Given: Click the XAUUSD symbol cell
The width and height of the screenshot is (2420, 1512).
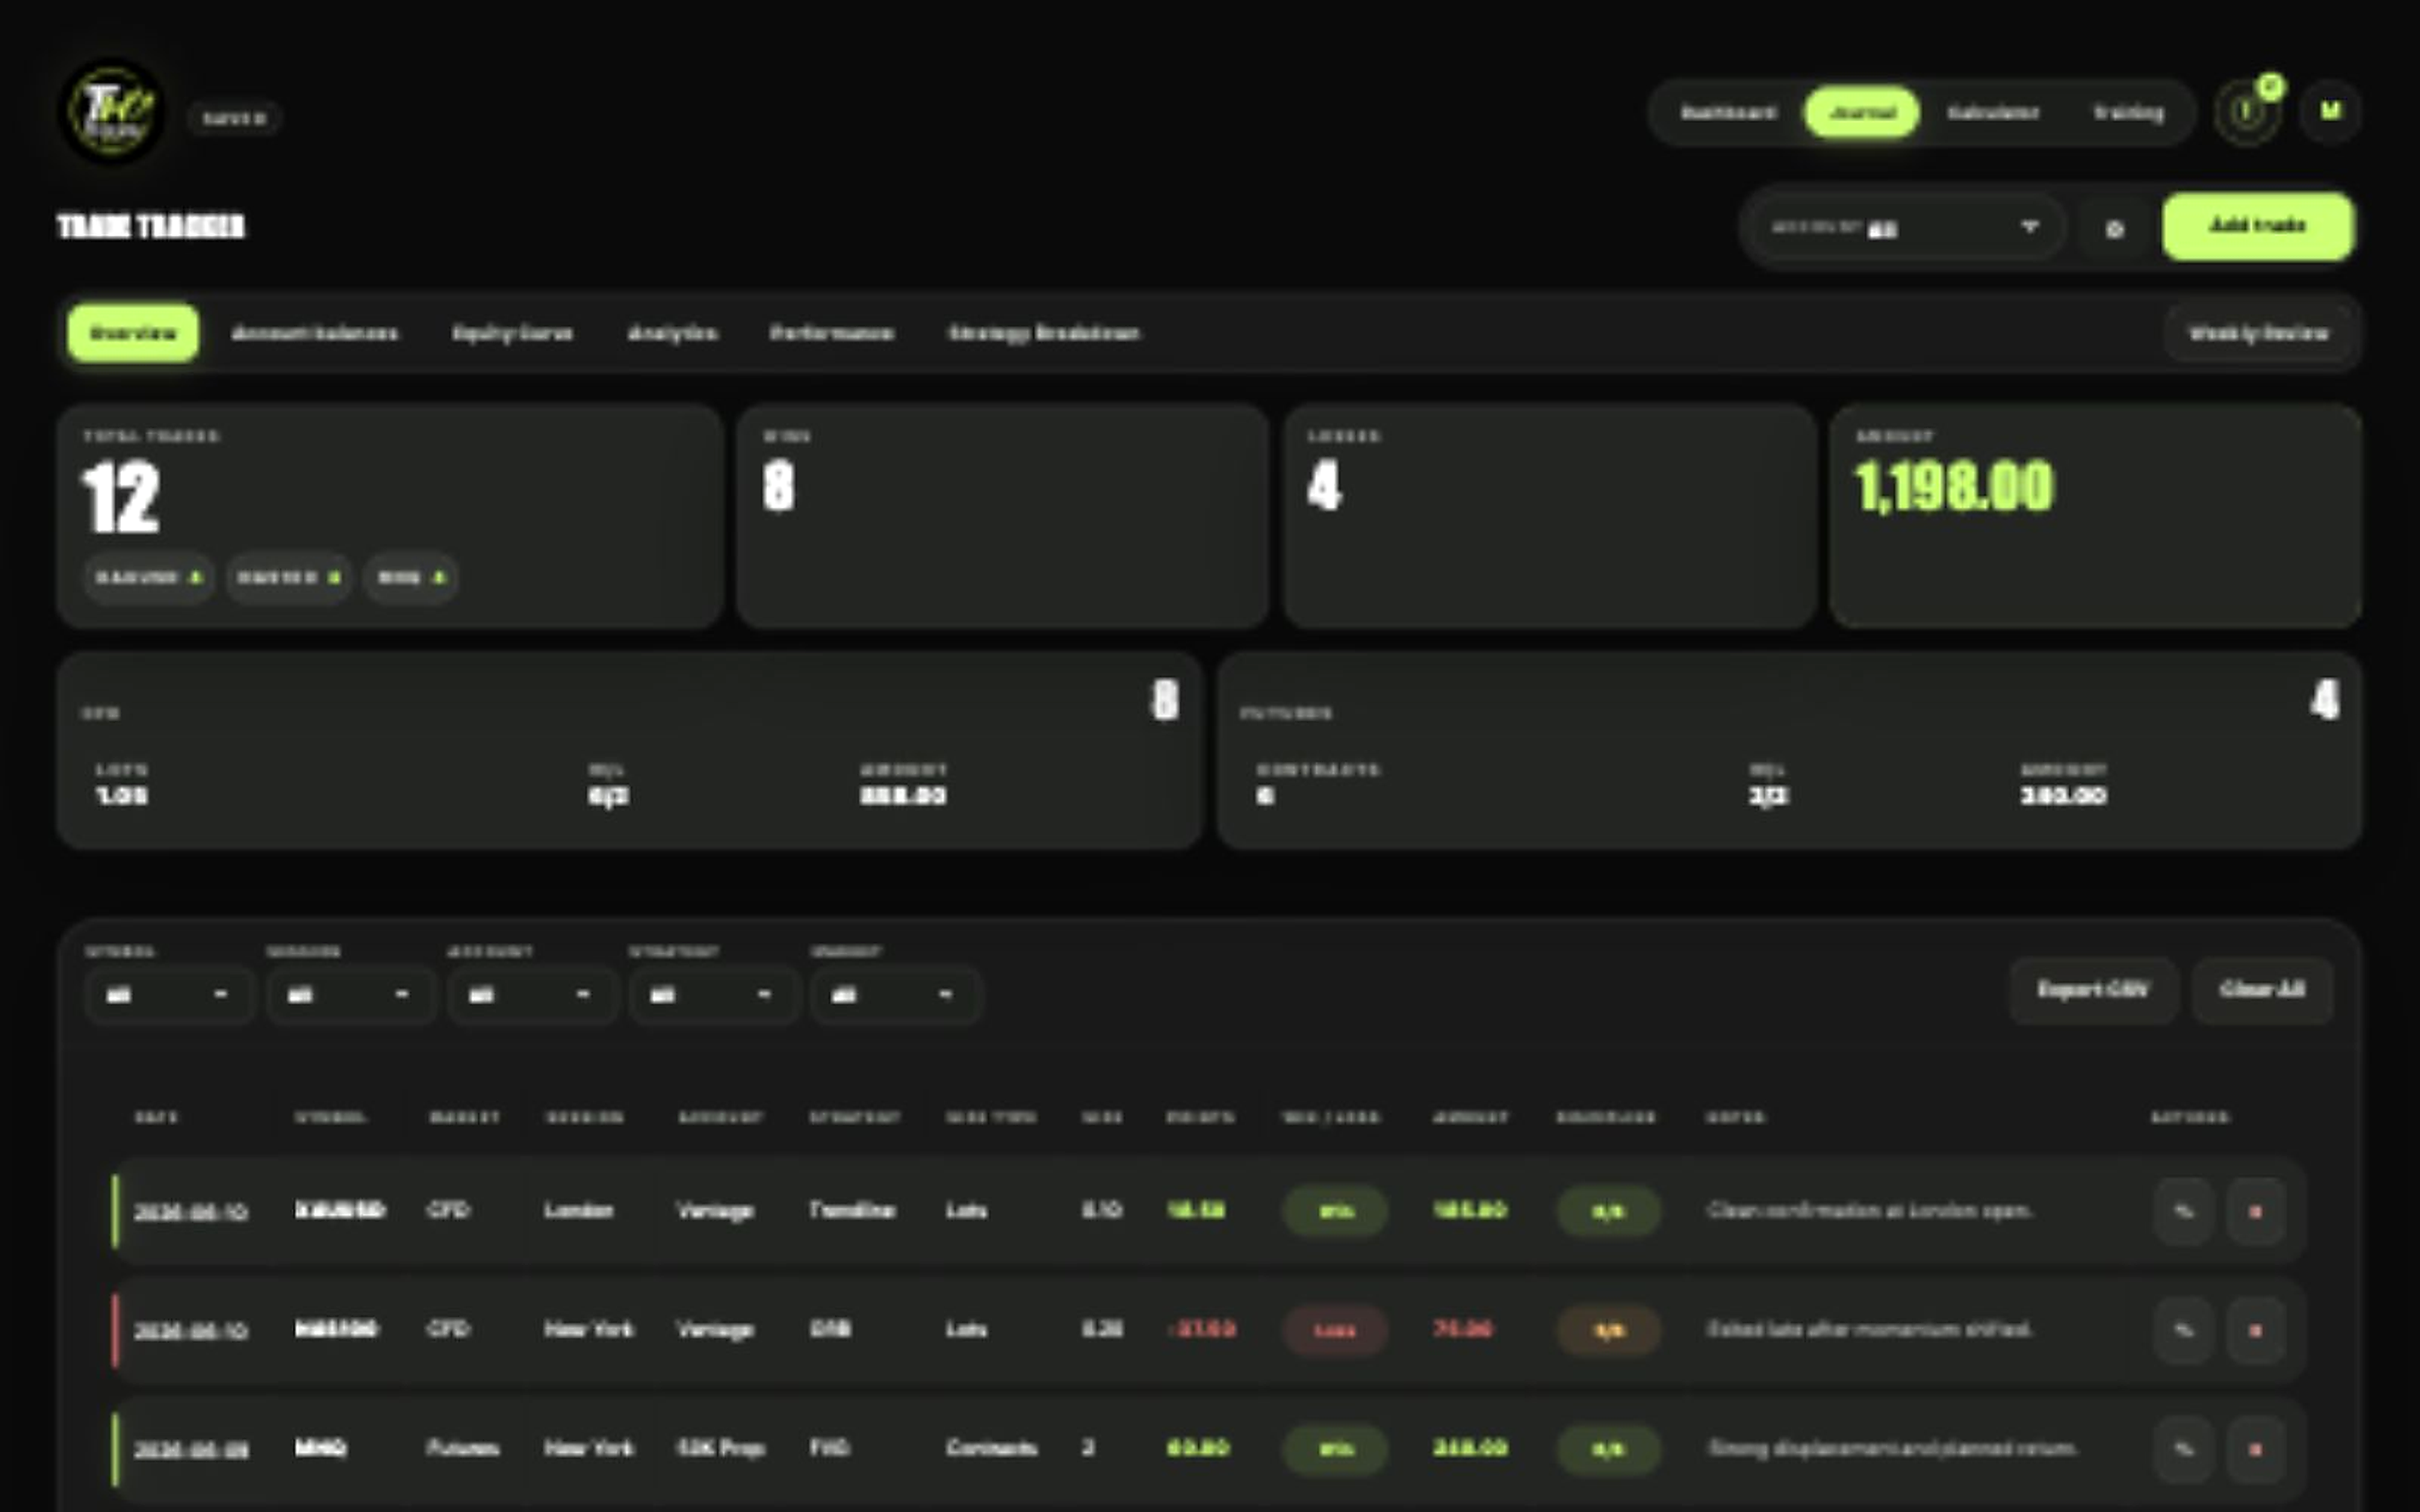Looking at the screenshot, I should [340, 1210].
